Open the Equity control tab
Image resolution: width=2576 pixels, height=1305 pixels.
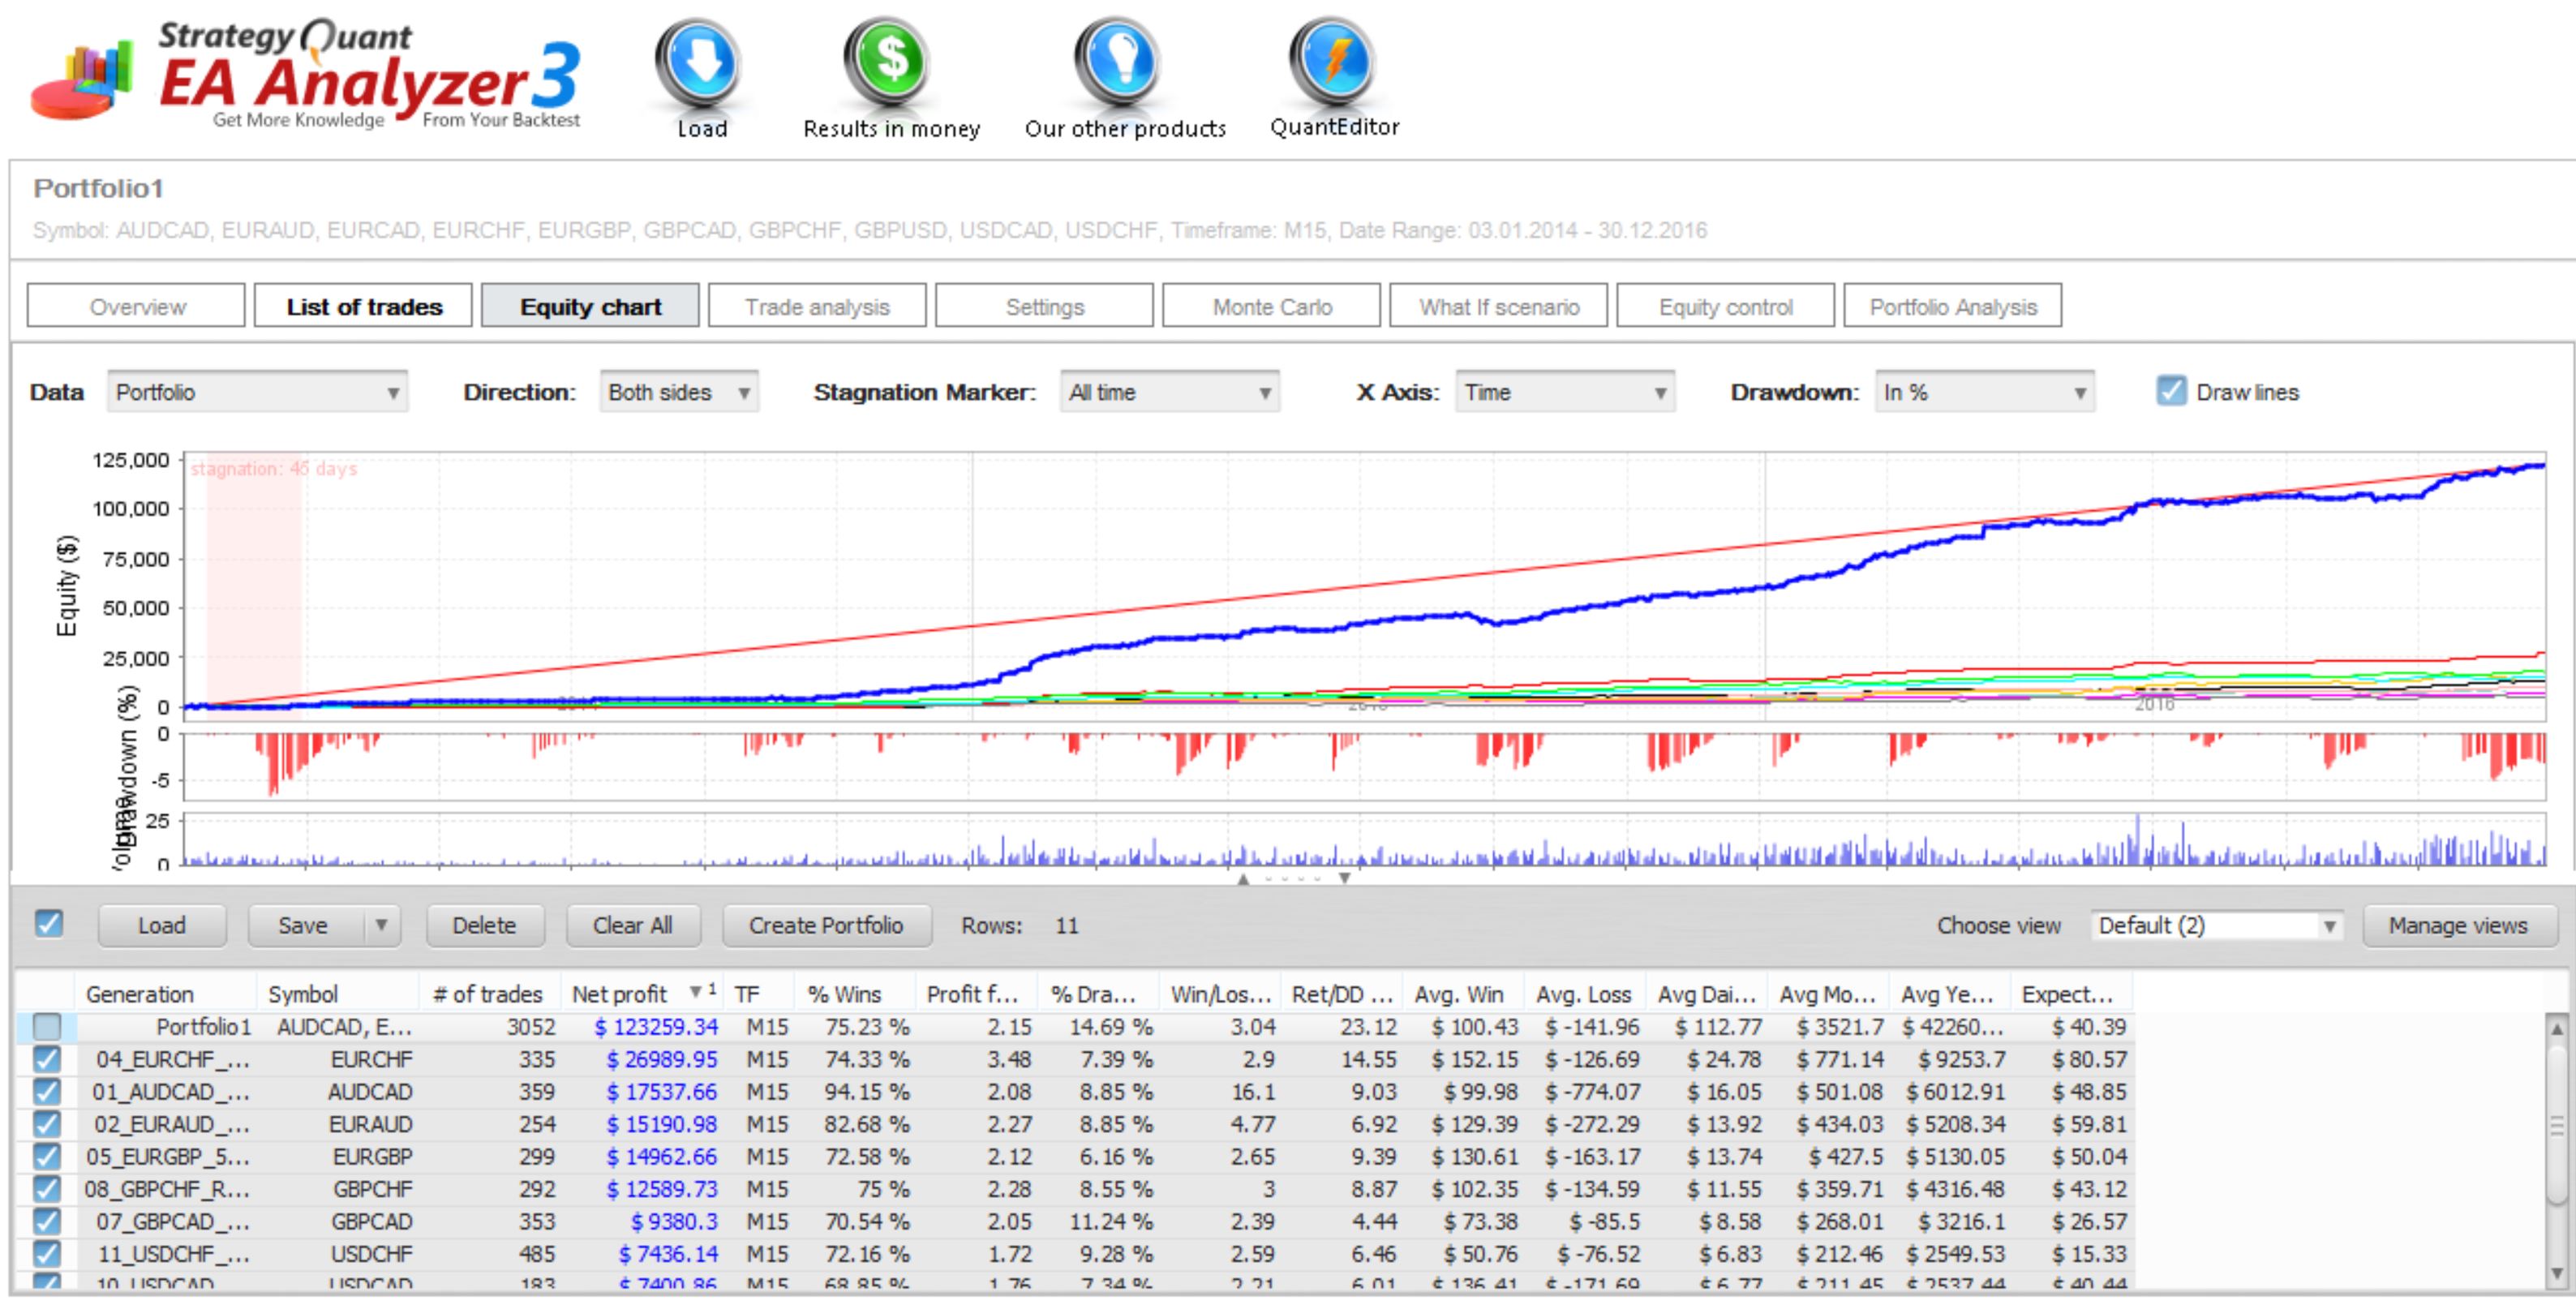coord(1725,306)
